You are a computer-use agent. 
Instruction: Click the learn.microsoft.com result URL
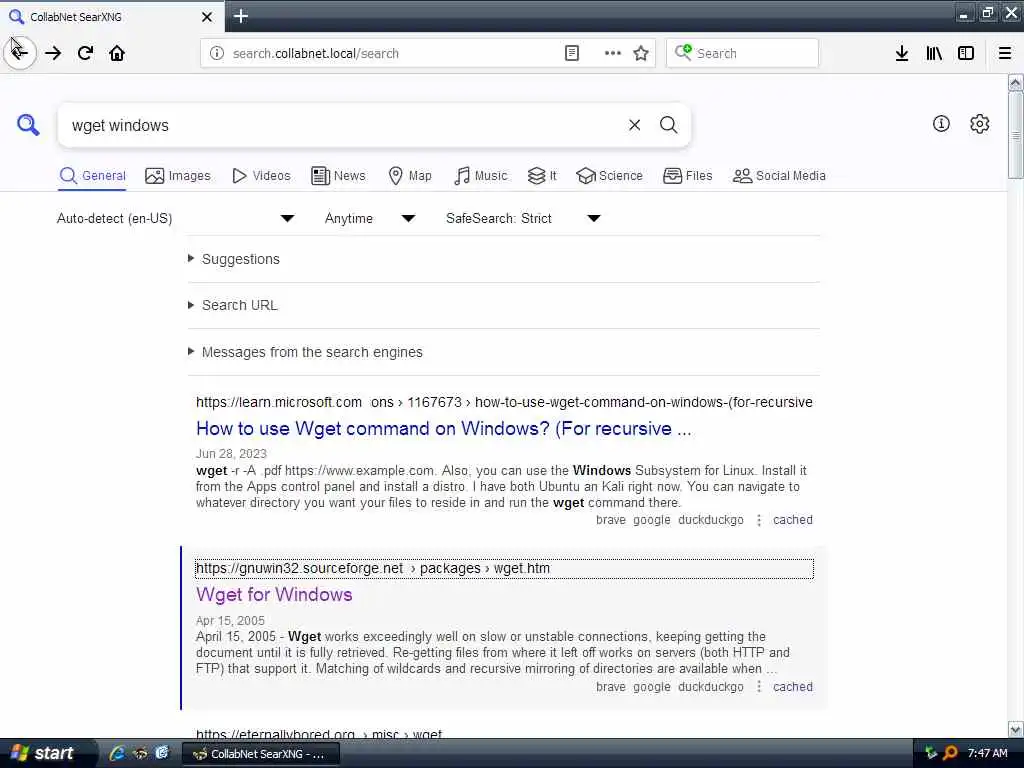(x=504, y=402)
